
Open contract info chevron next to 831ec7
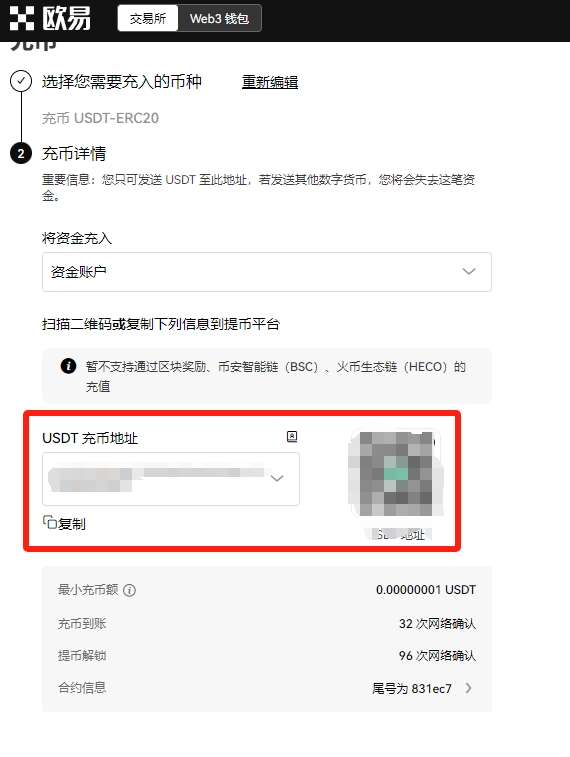(x=468, y=688)
